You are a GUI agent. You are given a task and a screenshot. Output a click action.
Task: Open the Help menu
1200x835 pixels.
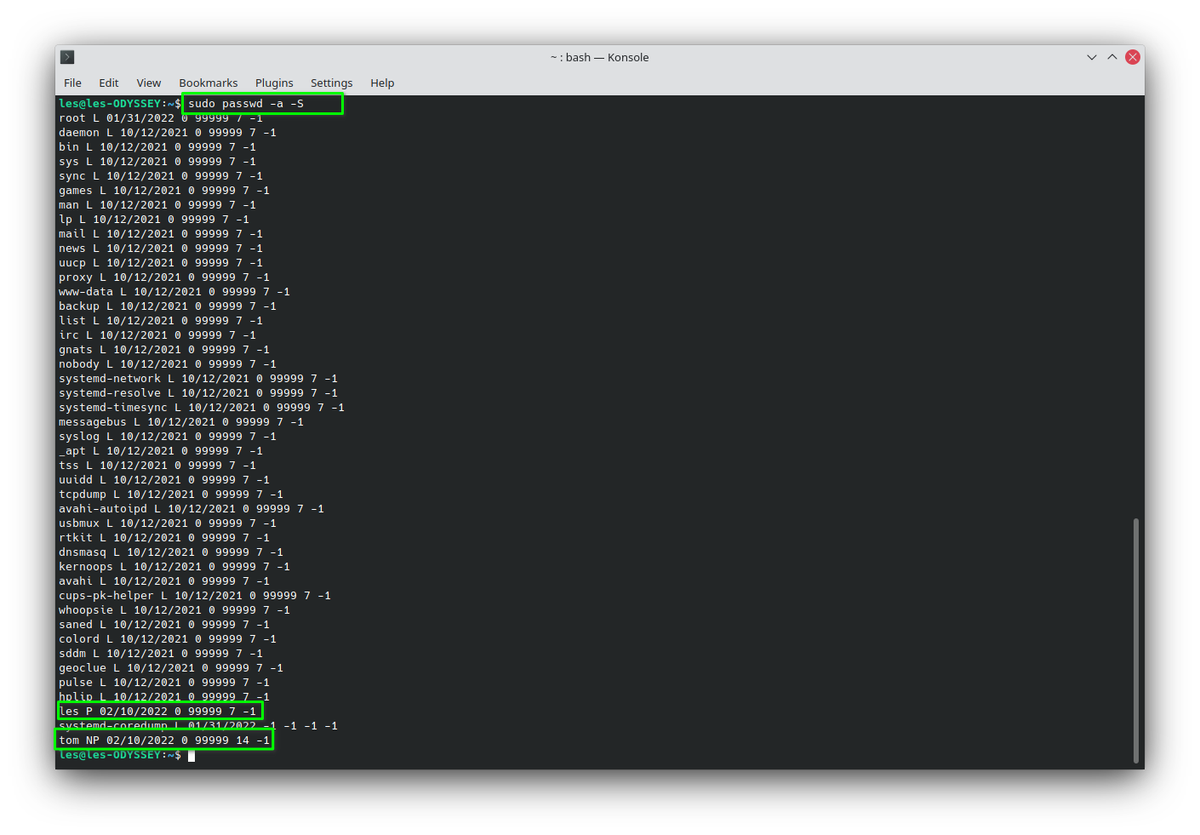click(x=382, y=83)
